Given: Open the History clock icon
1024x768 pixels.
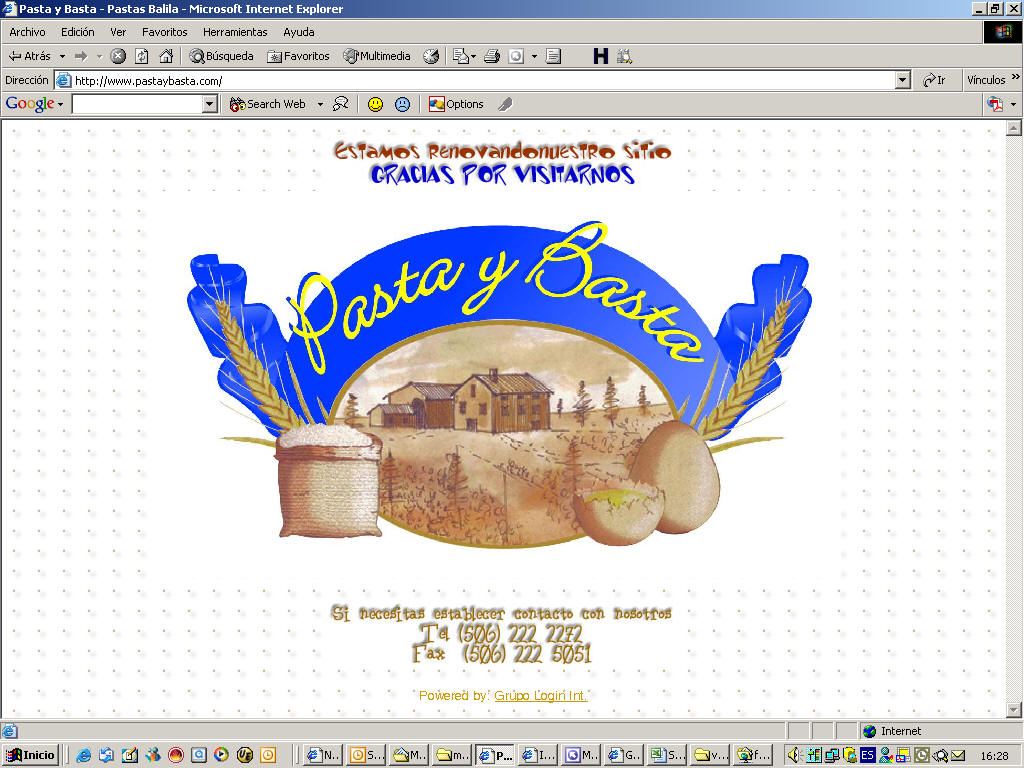Looking at the screenshot, I should click(x=431, y=56).
